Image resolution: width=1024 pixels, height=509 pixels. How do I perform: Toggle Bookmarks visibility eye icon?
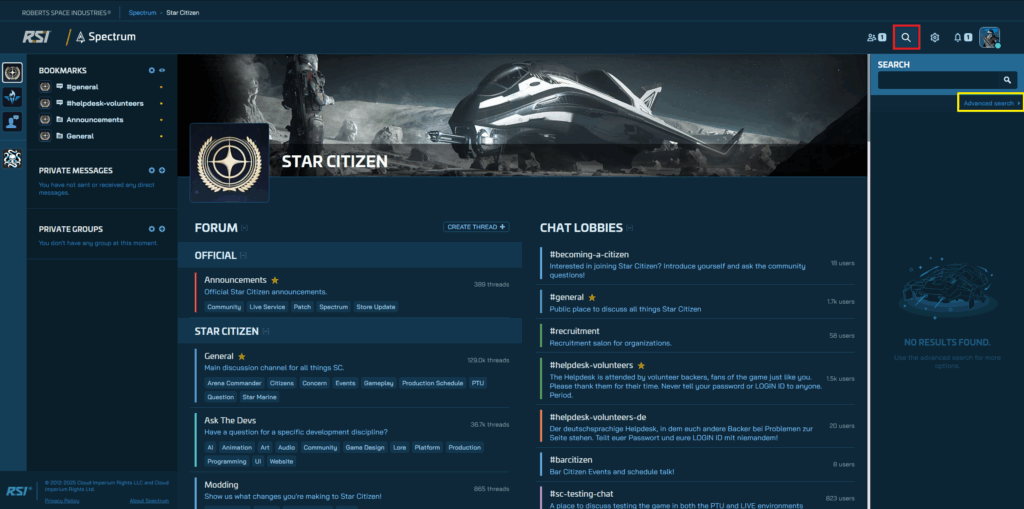coord(162,70)
